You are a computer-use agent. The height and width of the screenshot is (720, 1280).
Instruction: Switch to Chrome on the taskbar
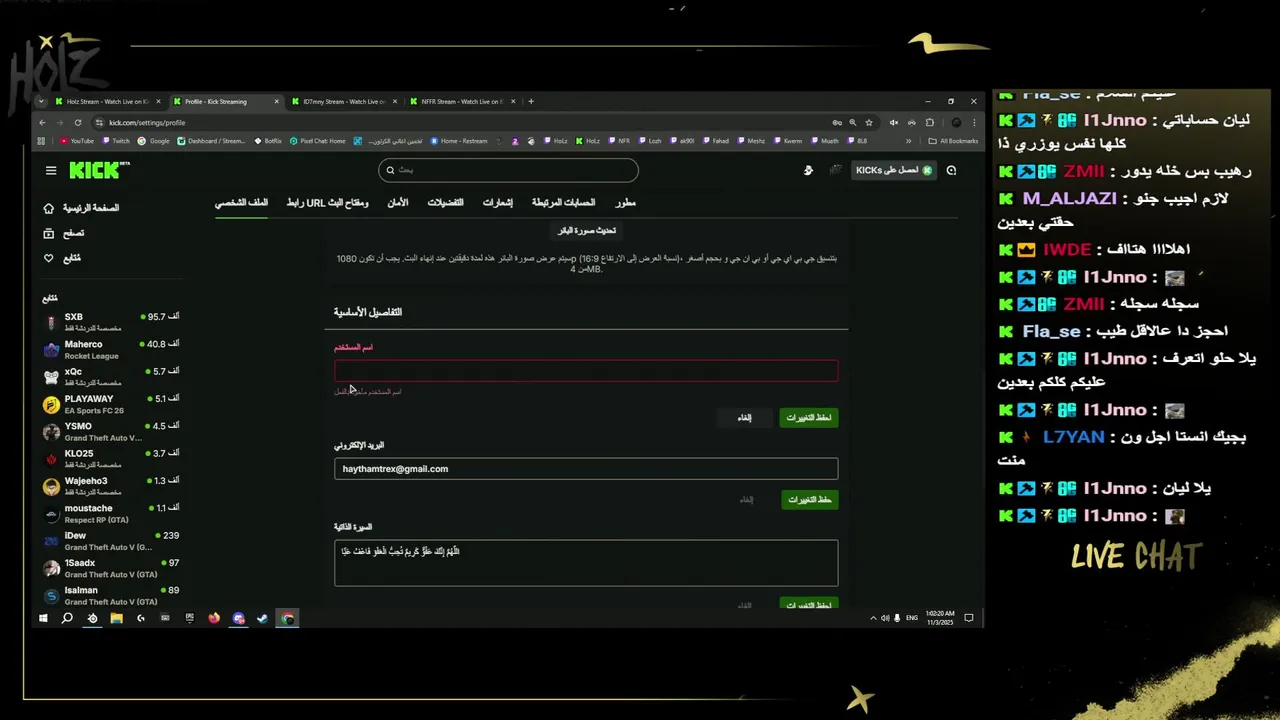[x=287, y=618]
